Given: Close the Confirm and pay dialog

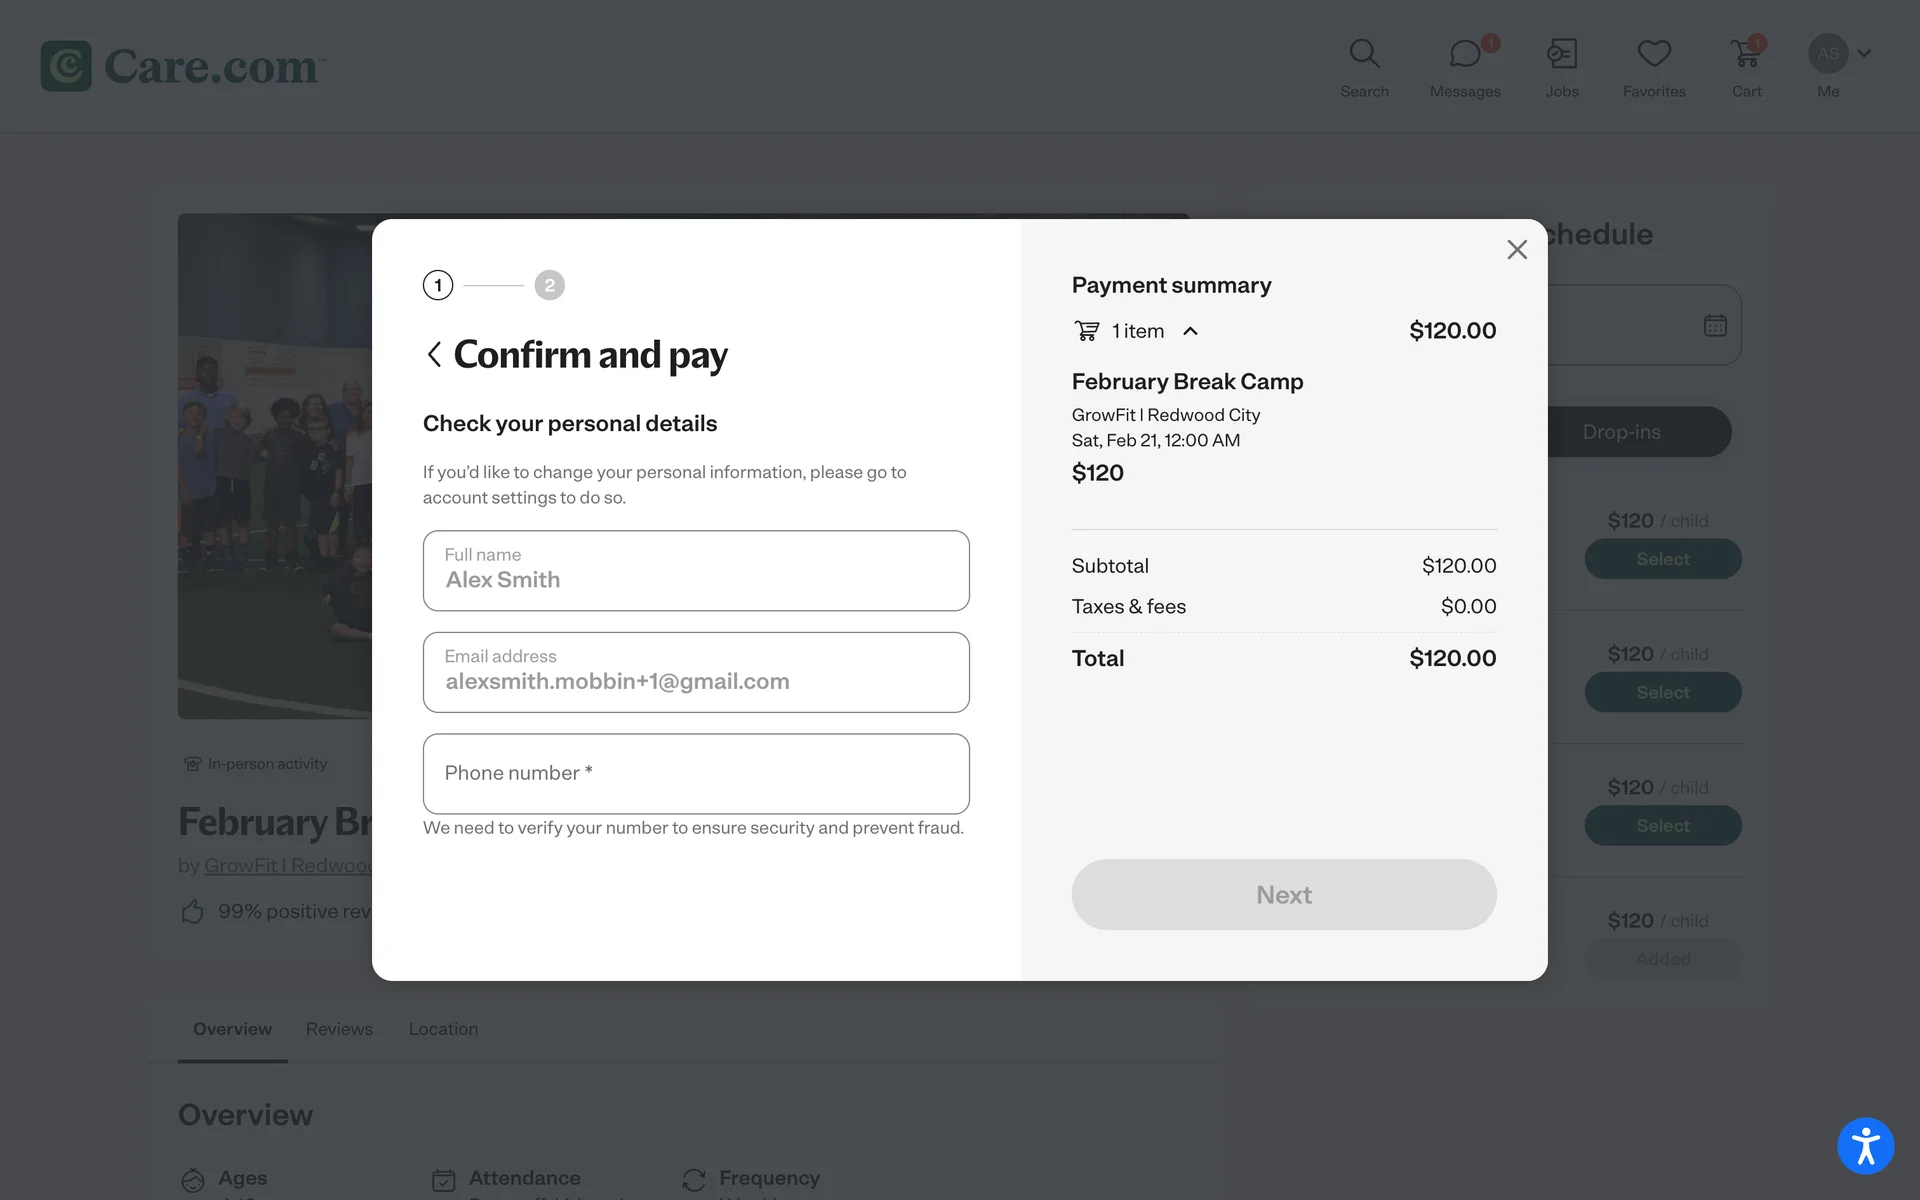Looking at the screenshot, I should click(x=1517, y=250).
